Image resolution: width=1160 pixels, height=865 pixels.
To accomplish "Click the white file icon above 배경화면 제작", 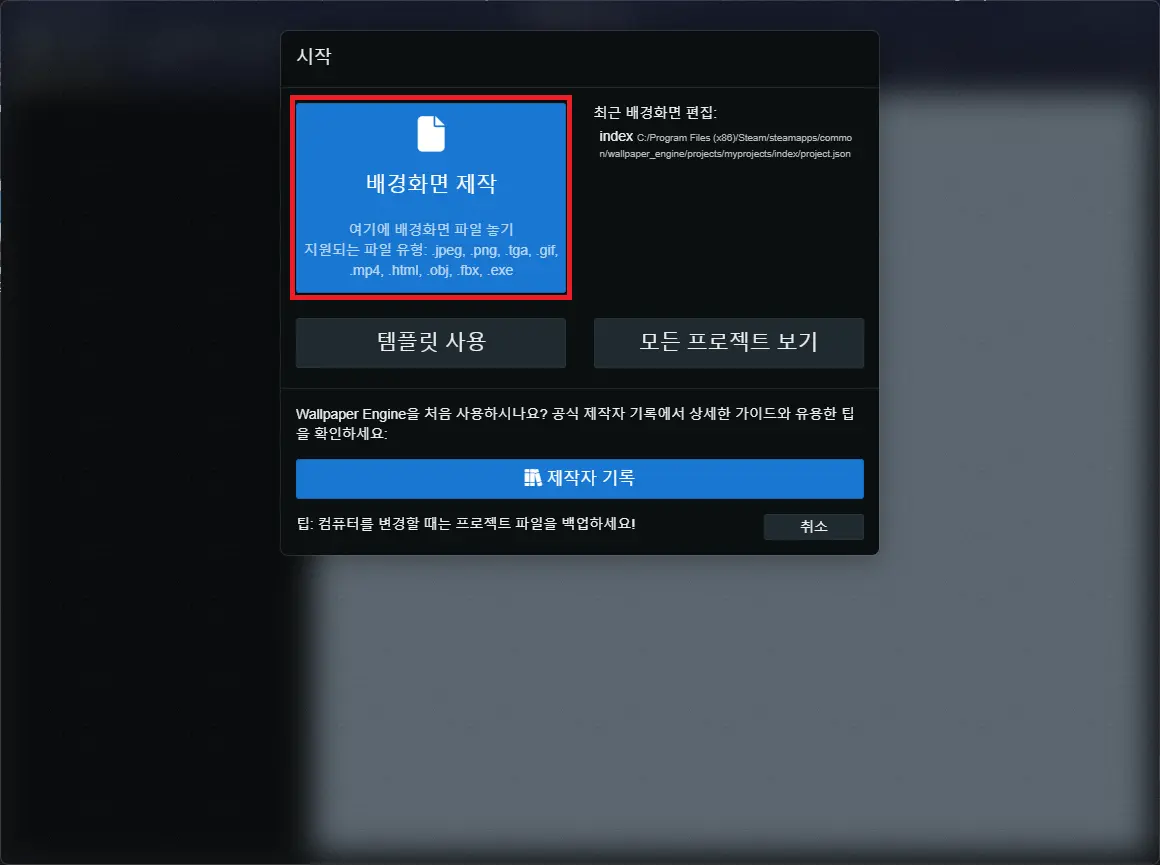I will 431,134.
